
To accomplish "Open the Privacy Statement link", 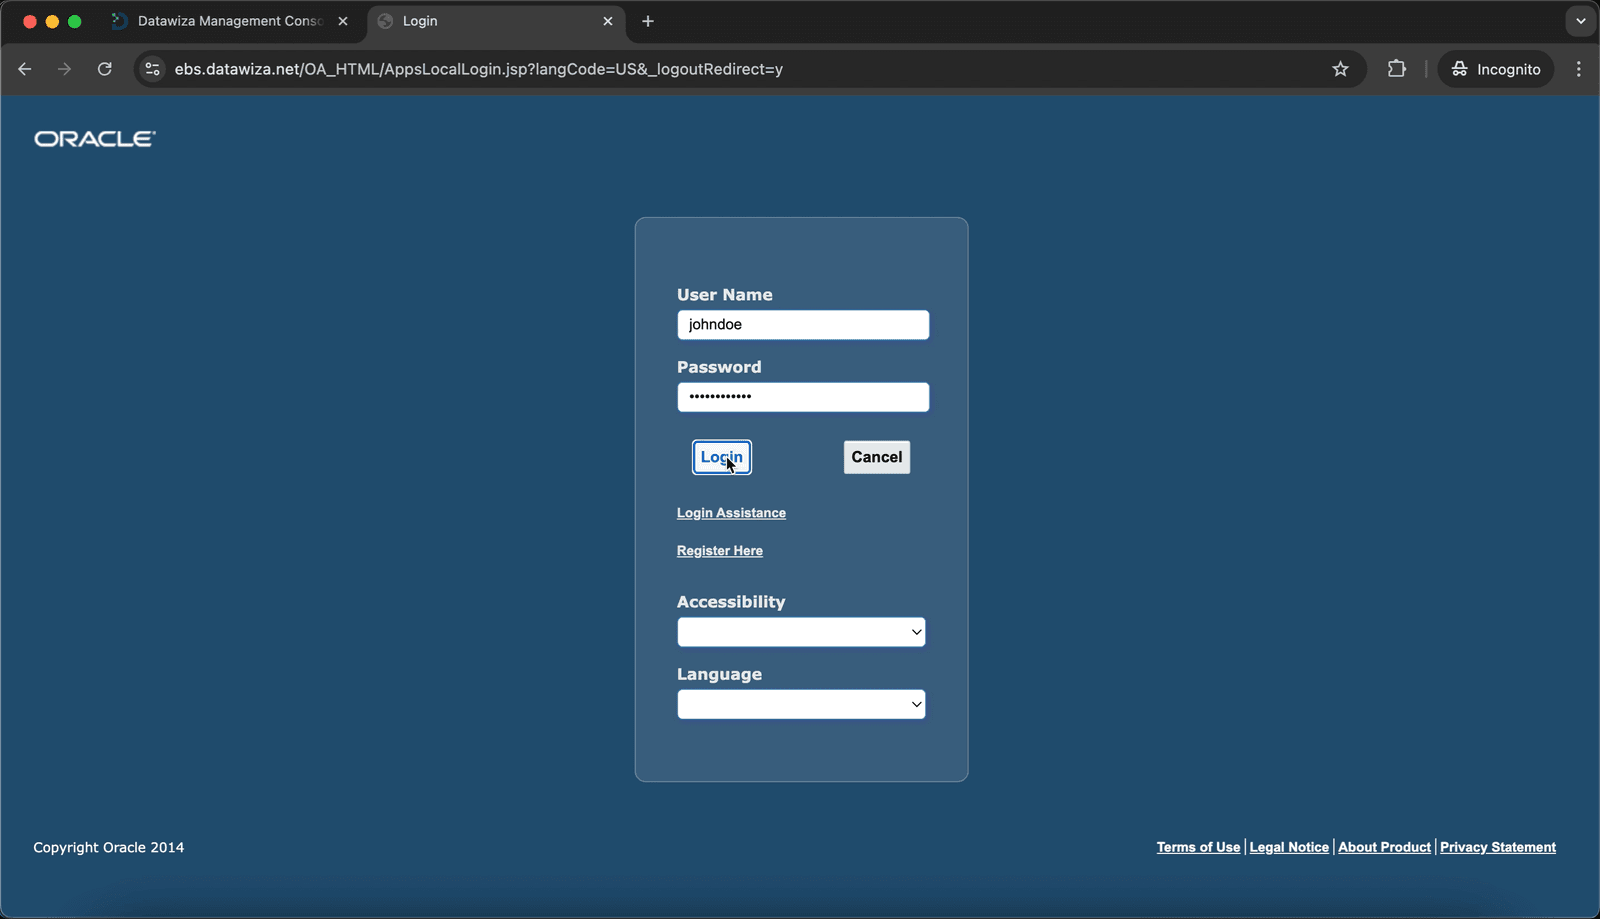I will point(1498,847).
